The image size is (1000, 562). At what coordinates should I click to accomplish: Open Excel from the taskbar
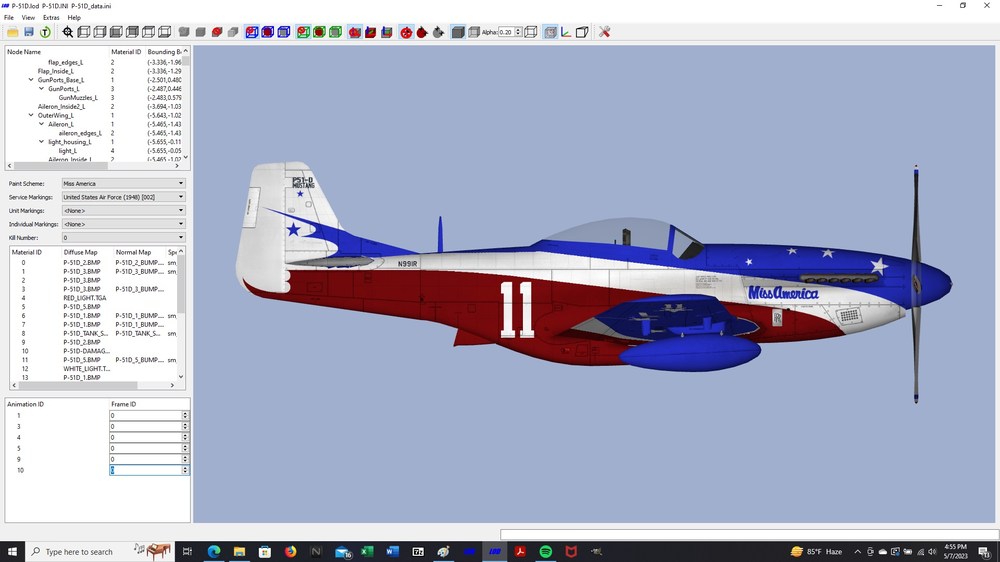coord(367,551)
